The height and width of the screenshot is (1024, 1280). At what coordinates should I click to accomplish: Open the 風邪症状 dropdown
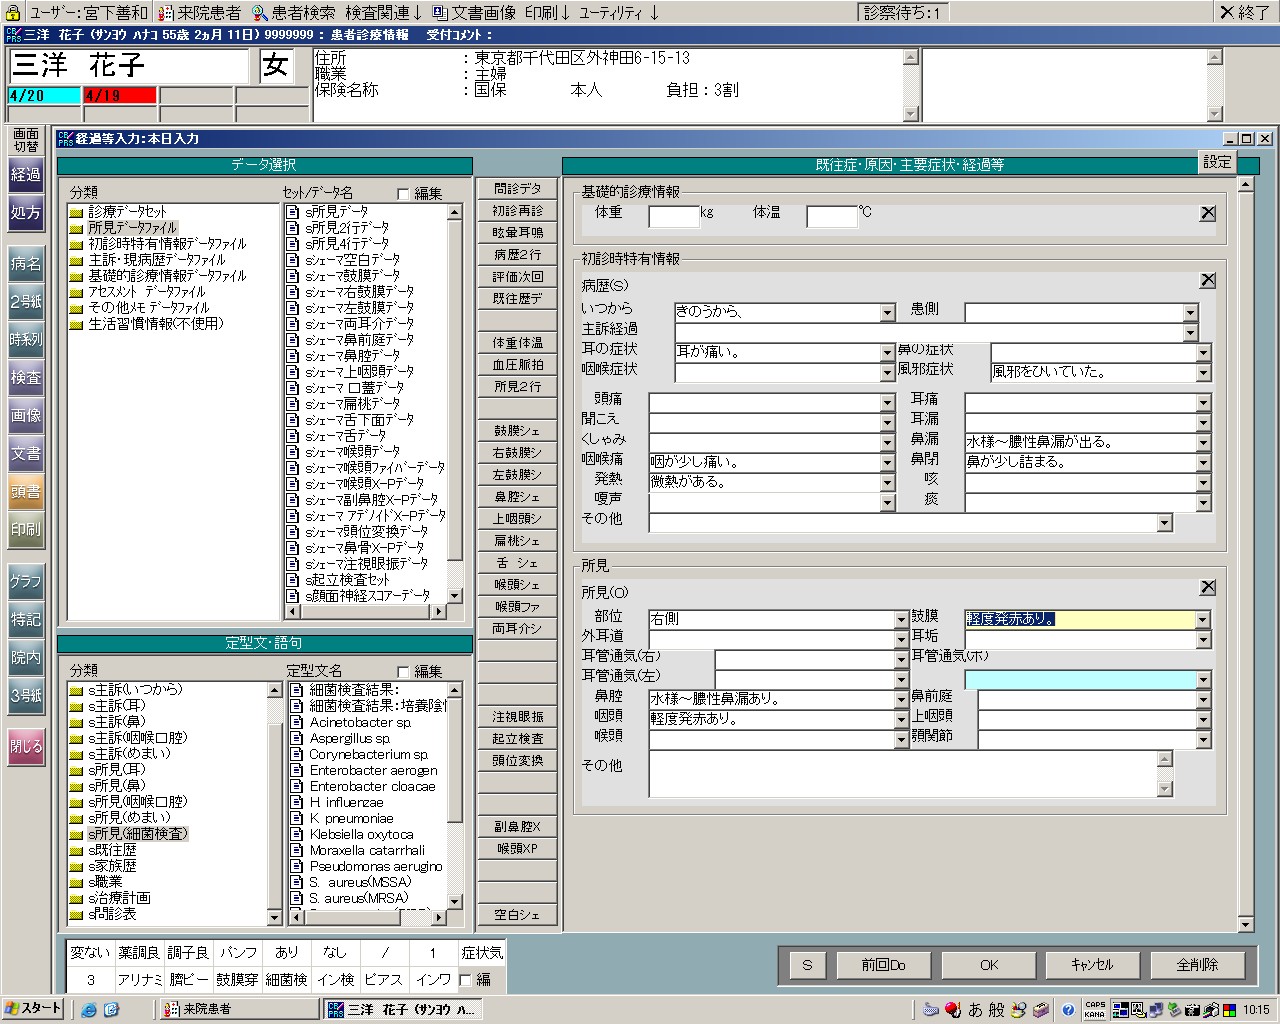click(1203, 373)
